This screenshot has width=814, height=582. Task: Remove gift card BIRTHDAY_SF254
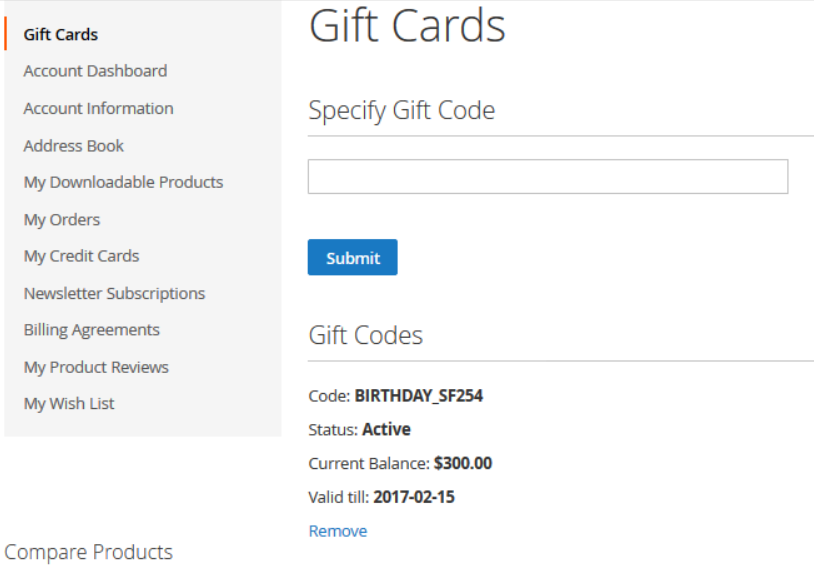[337, 531]
